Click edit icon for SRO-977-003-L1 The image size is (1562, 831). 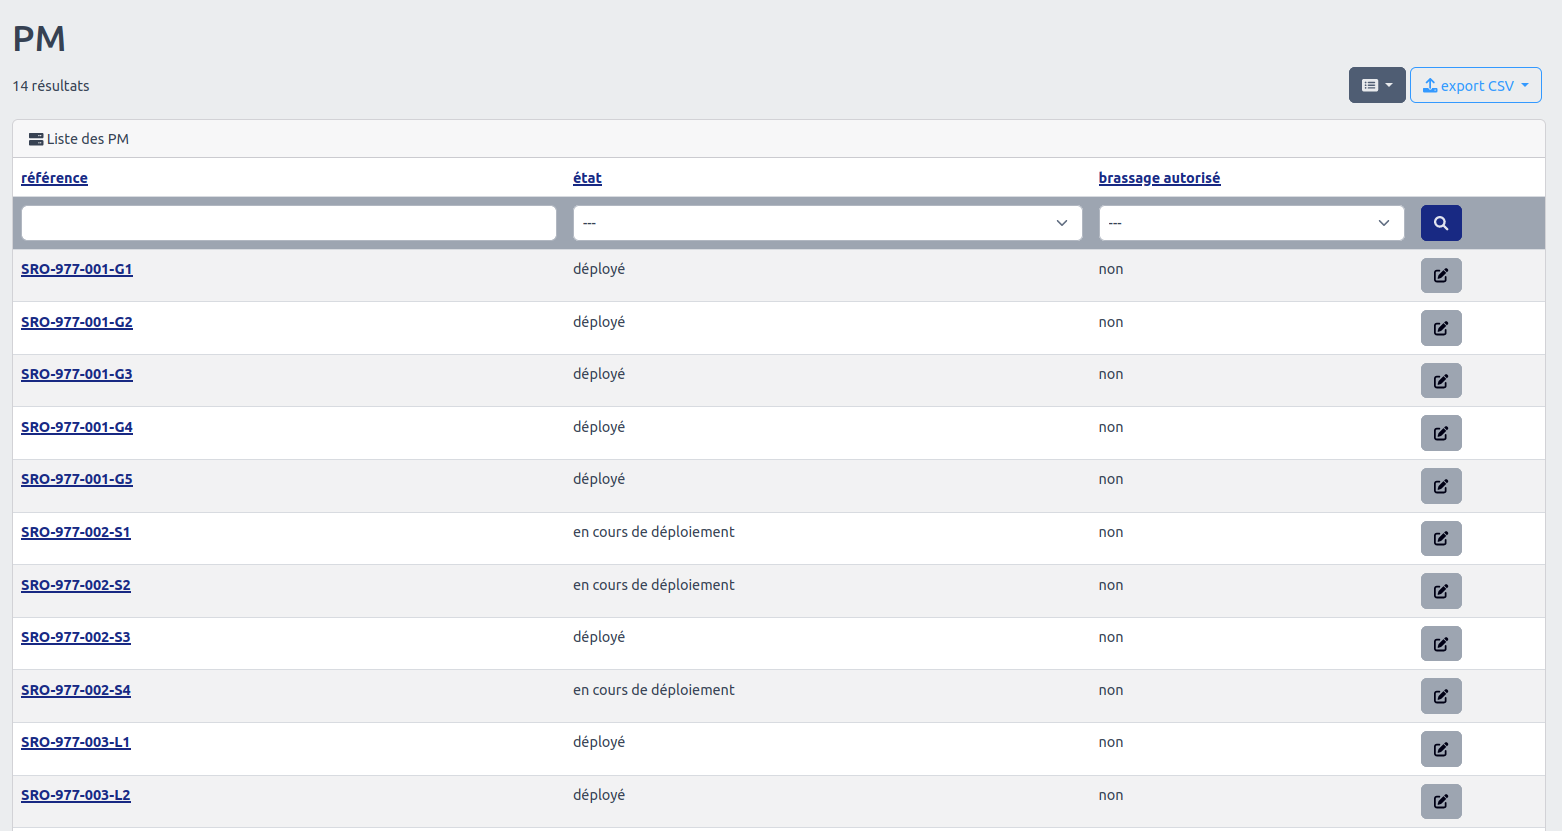pos(1440,749)
